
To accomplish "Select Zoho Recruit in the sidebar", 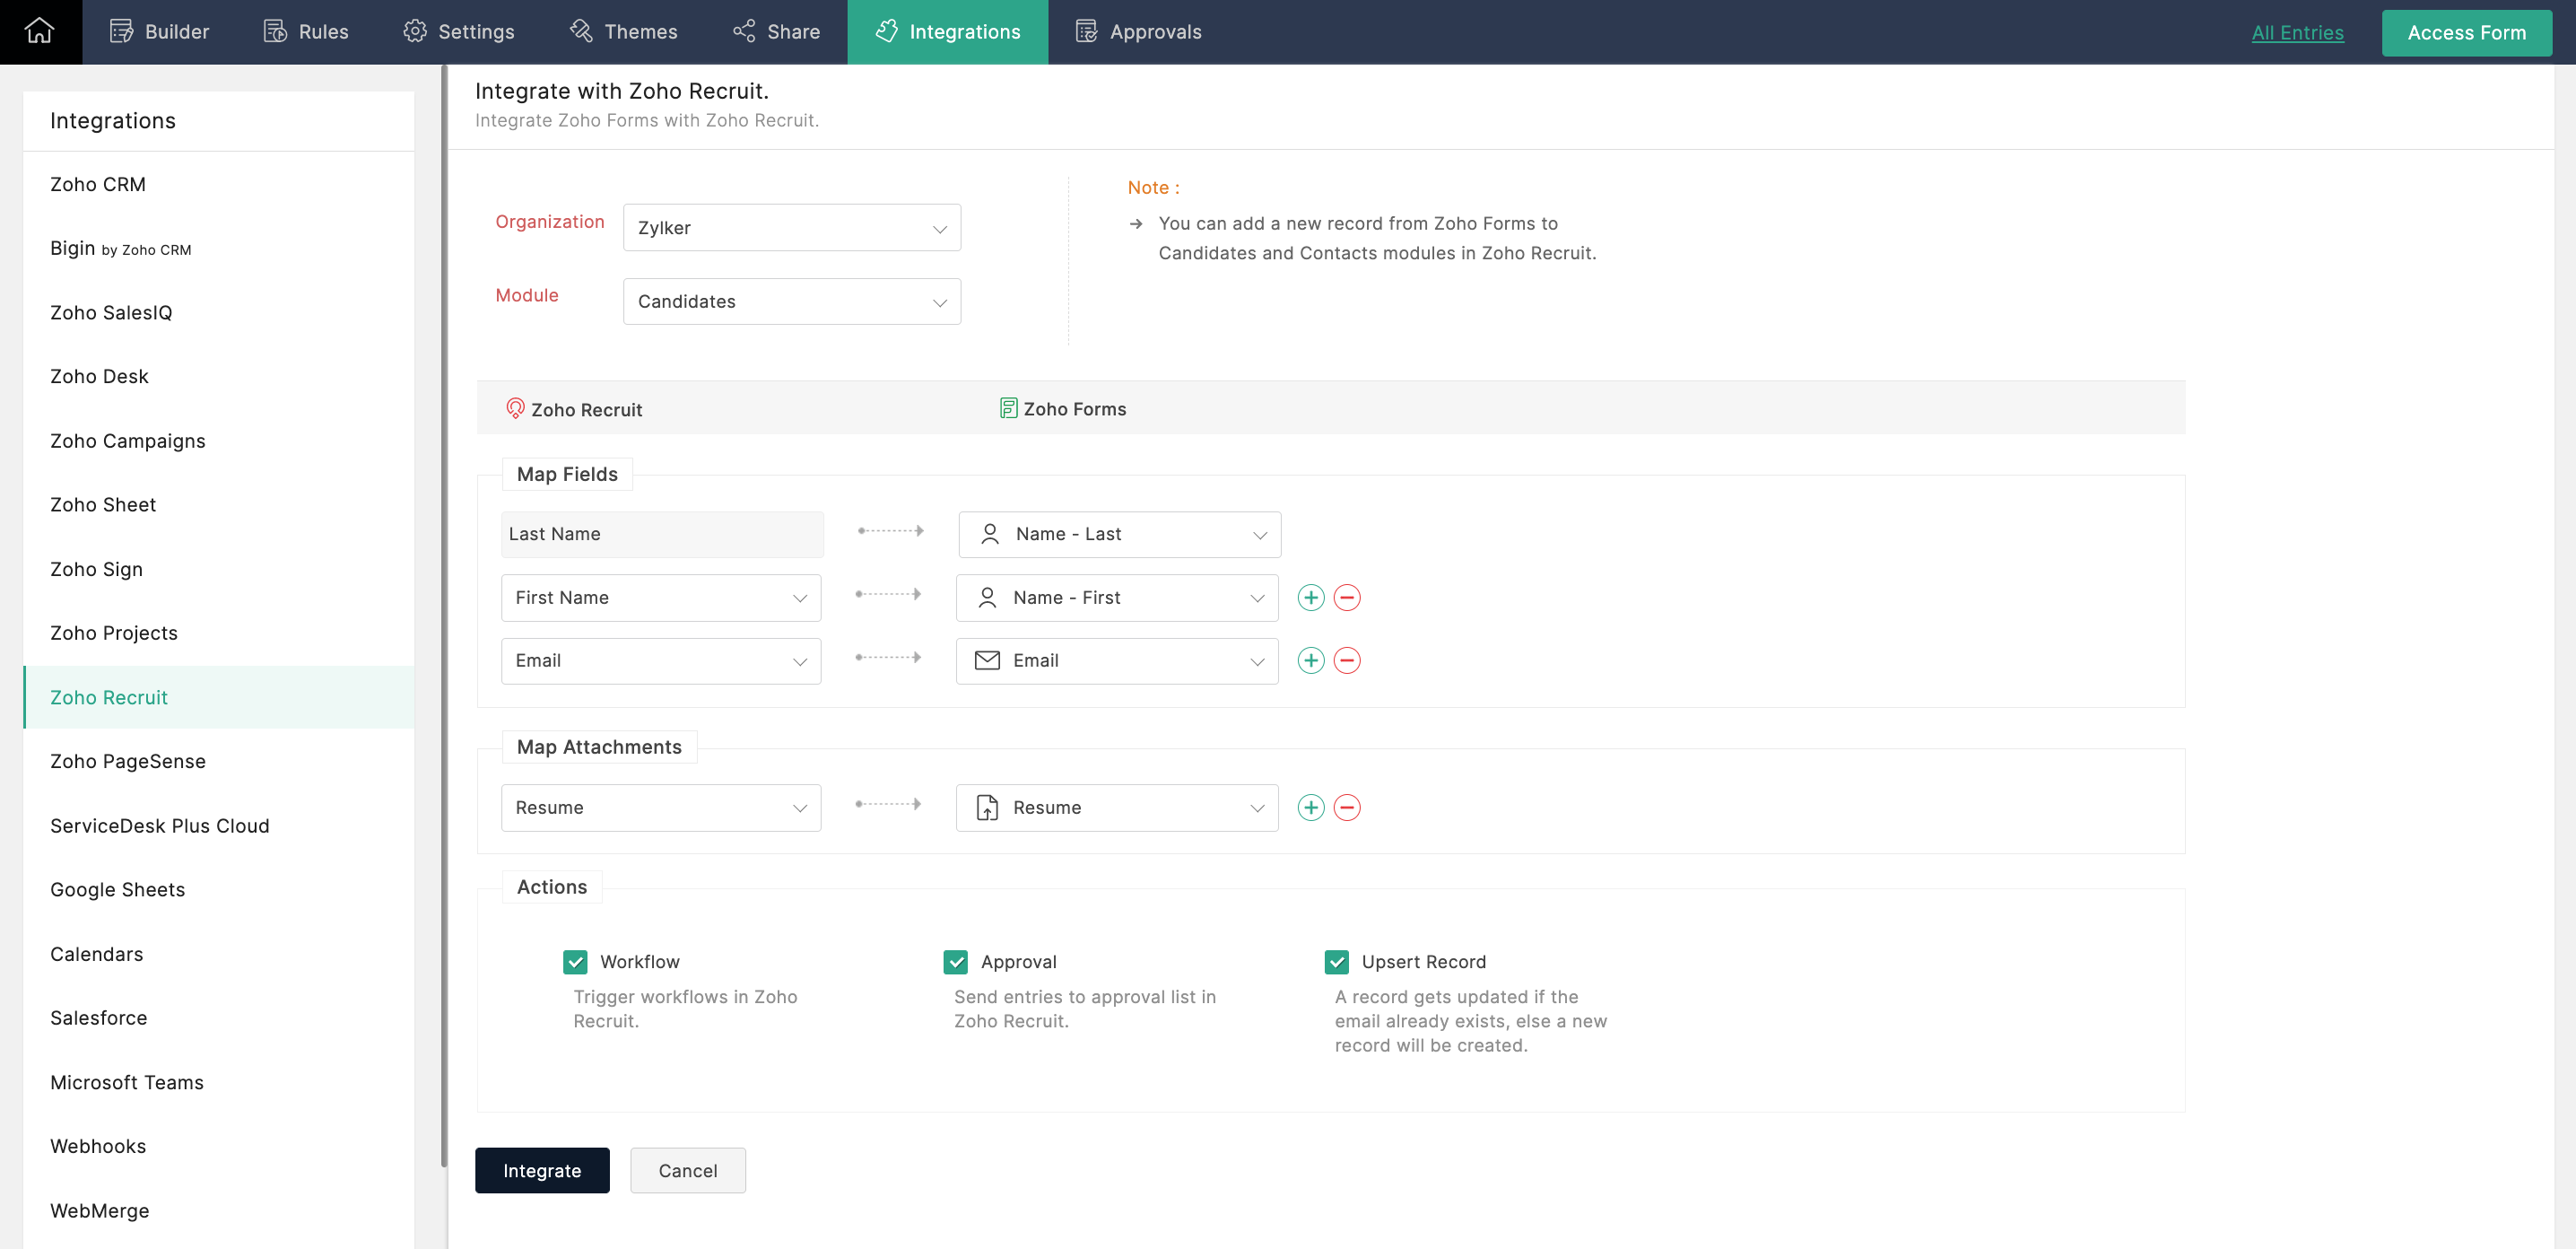I will 219,697.
